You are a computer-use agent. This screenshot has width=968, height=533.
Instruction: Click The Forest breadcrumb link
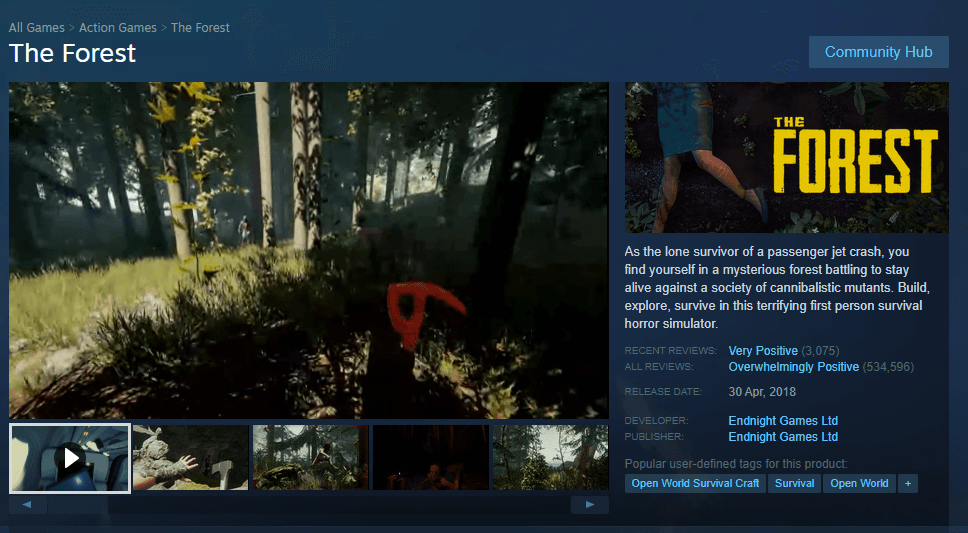pyautogui.click(x=200, y=28)
